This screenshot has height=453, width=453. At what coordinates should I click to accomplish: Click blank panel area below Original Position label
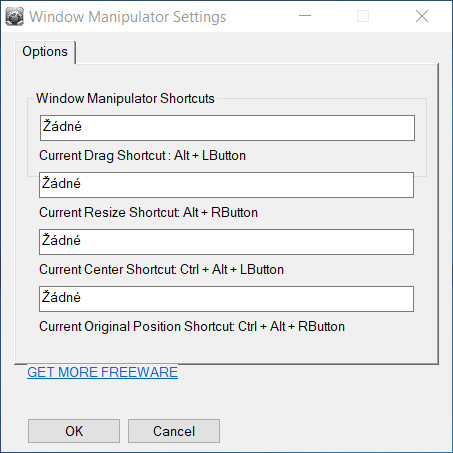227,348
